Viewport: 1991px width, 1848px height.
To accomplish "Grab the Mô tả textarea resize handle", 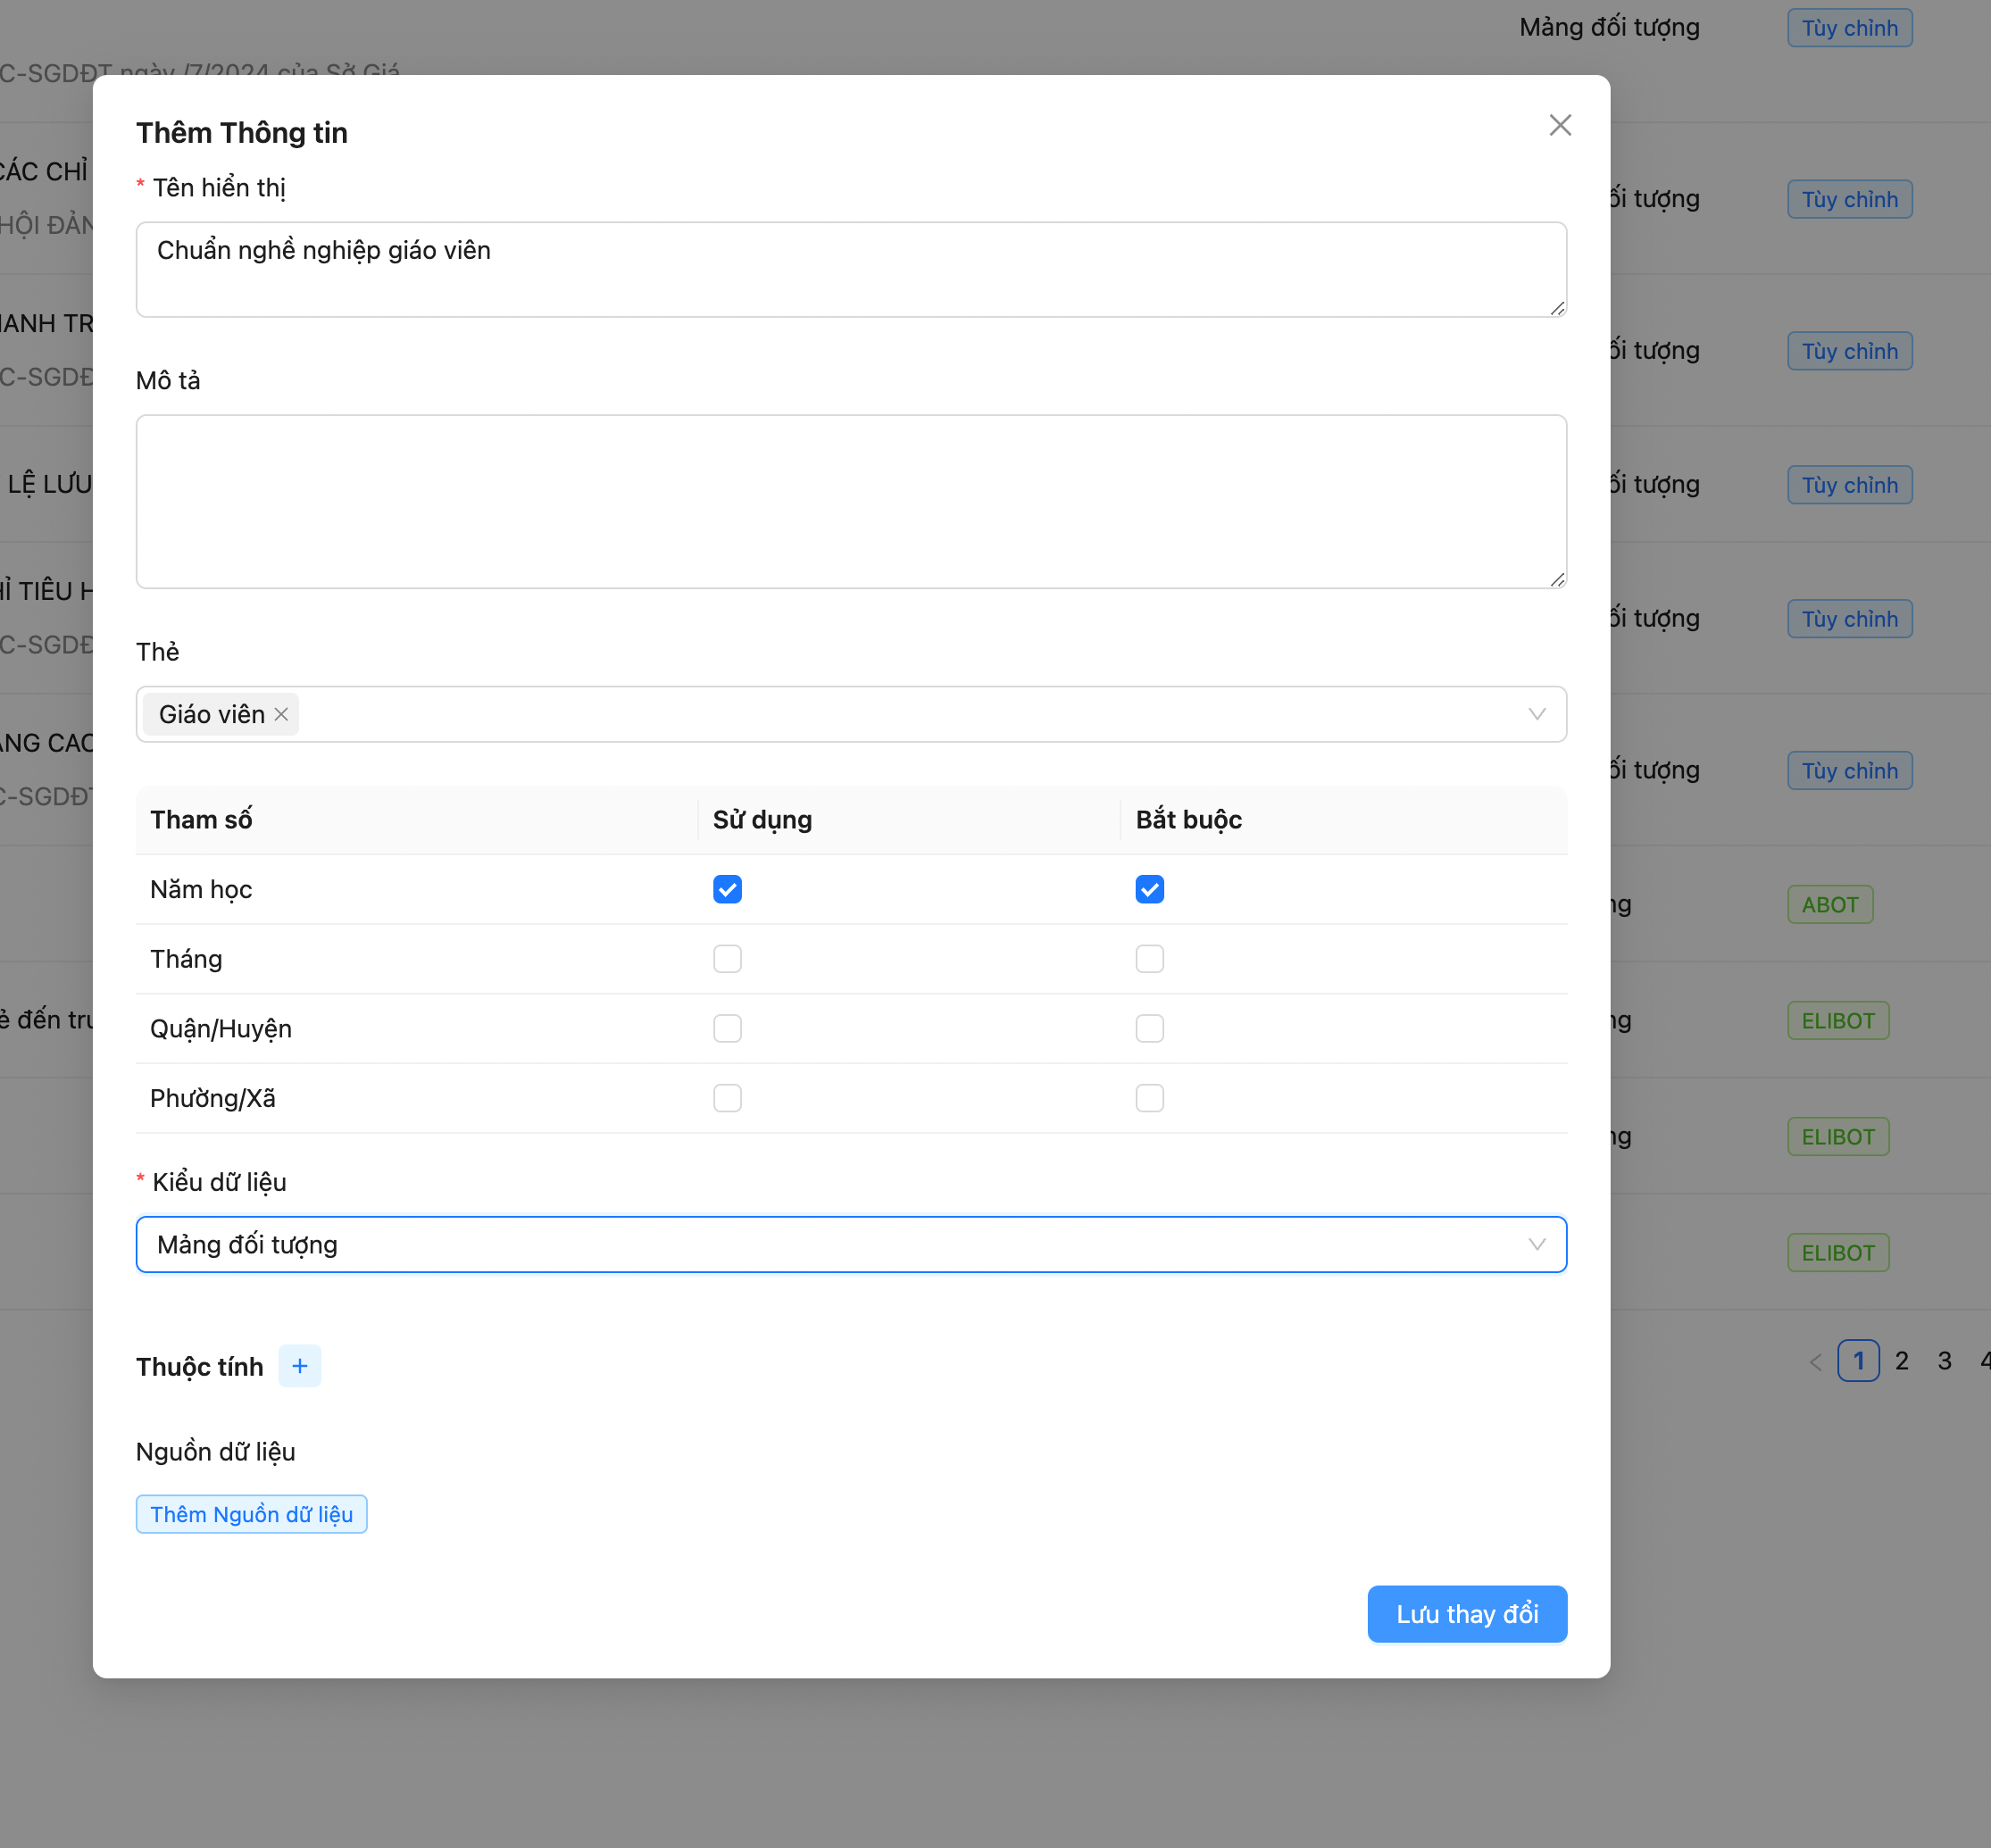I will coord(1557,580).
